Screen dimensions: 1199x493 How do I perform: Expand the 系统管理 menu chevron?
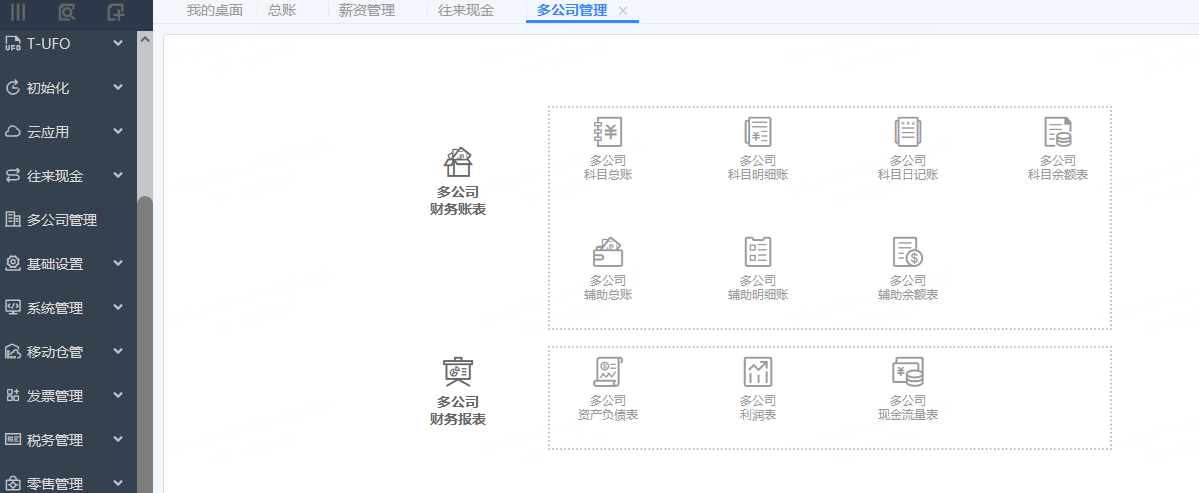pyautogui.click(x=118, y=307)
